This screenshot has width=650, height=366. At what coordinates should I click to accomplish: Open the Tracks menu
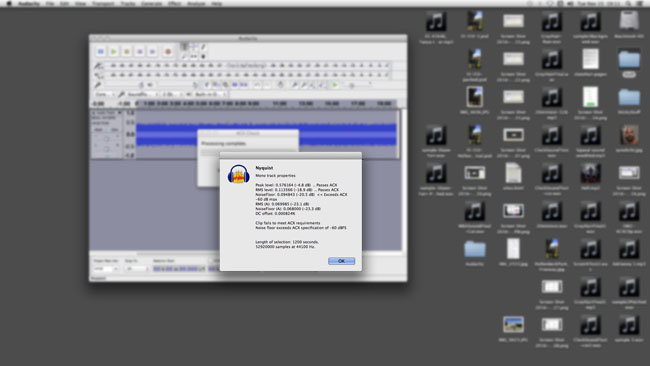128,3
